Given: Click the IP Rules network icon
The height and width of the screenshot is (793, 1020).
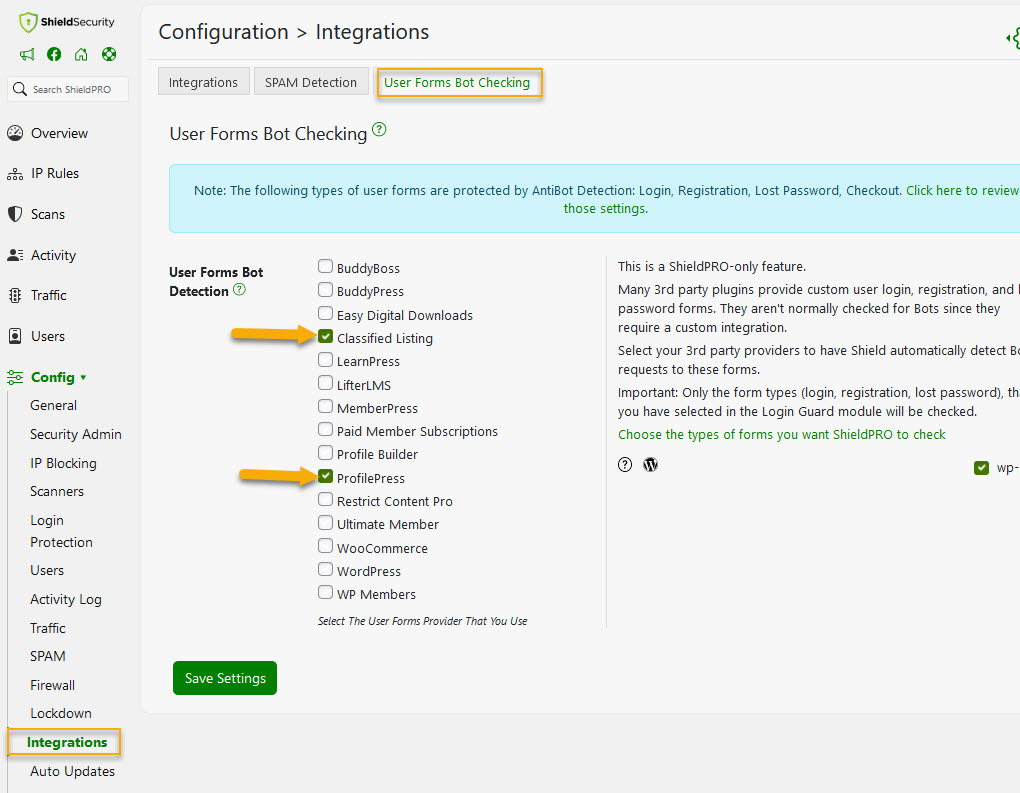Looking at the screenshot, I should [15, 174].
